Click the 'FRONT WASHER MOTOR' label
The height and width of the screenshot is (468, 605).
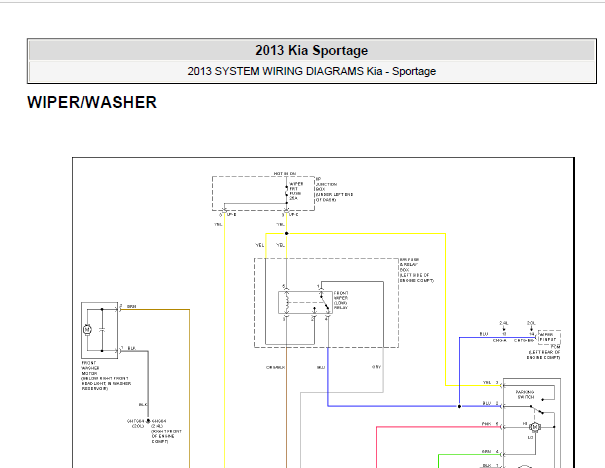[x=90, y=368]
